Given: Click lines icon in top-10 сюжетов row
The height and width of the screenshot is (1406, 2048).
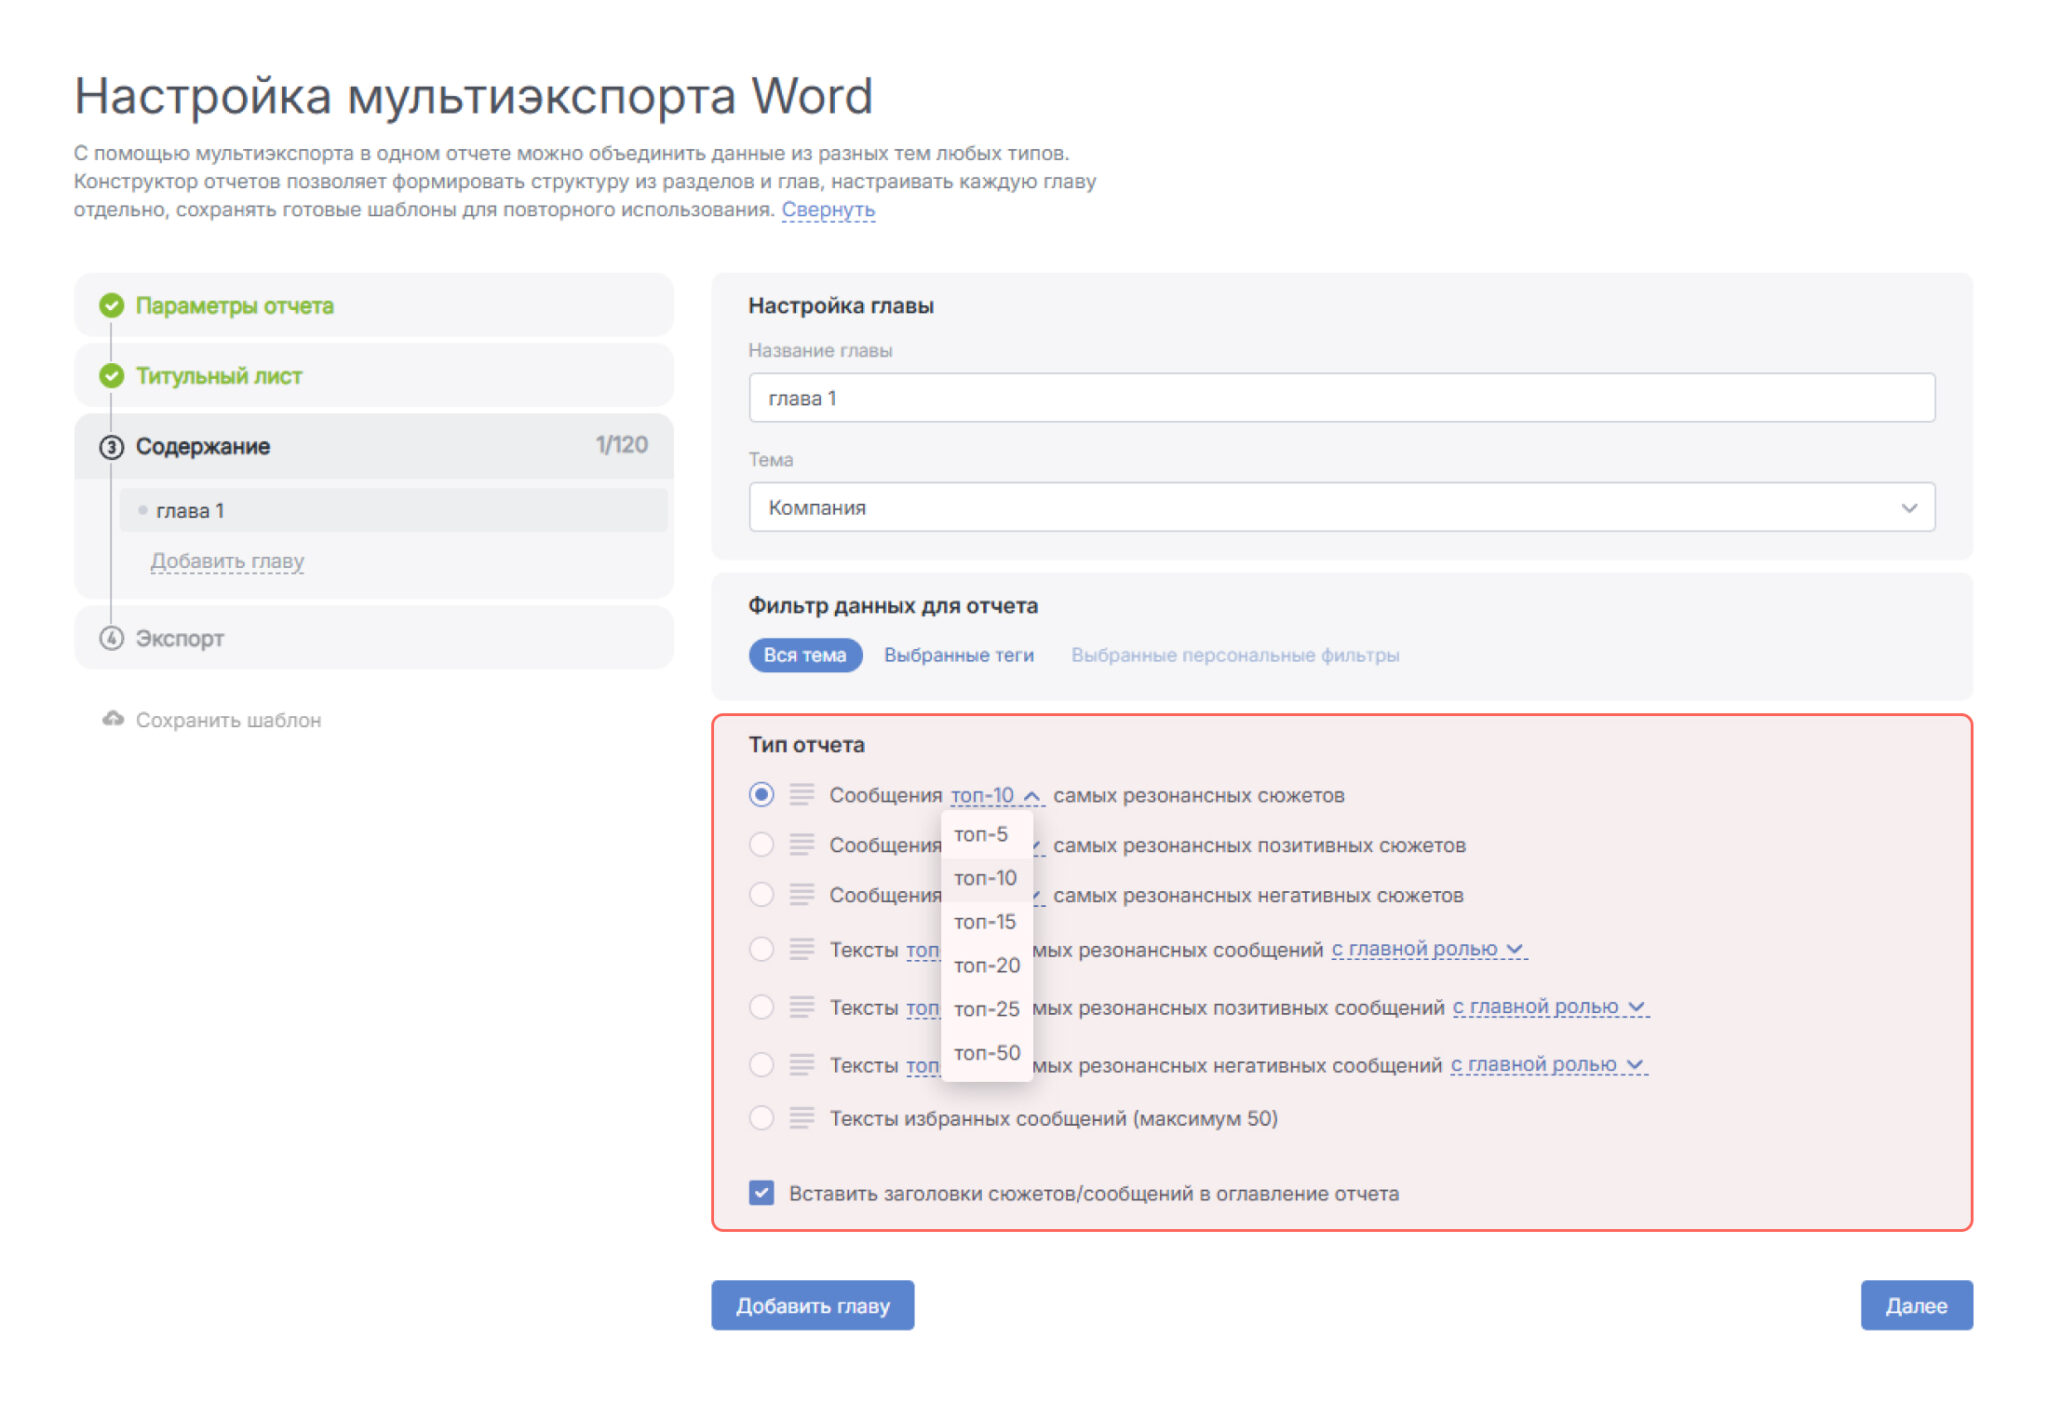Looking at the screenshot, I should click(x=801, y=795).
